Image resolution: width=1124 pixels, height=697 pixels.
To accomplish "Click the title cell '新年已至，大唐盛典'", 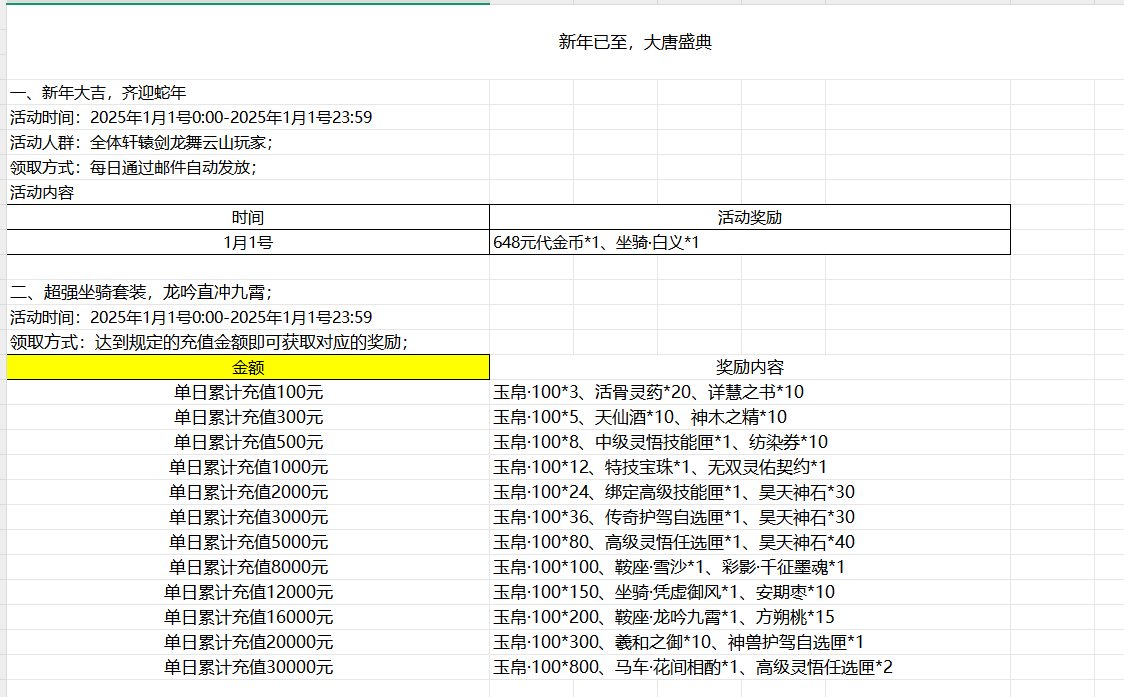I will click(634, 43).
